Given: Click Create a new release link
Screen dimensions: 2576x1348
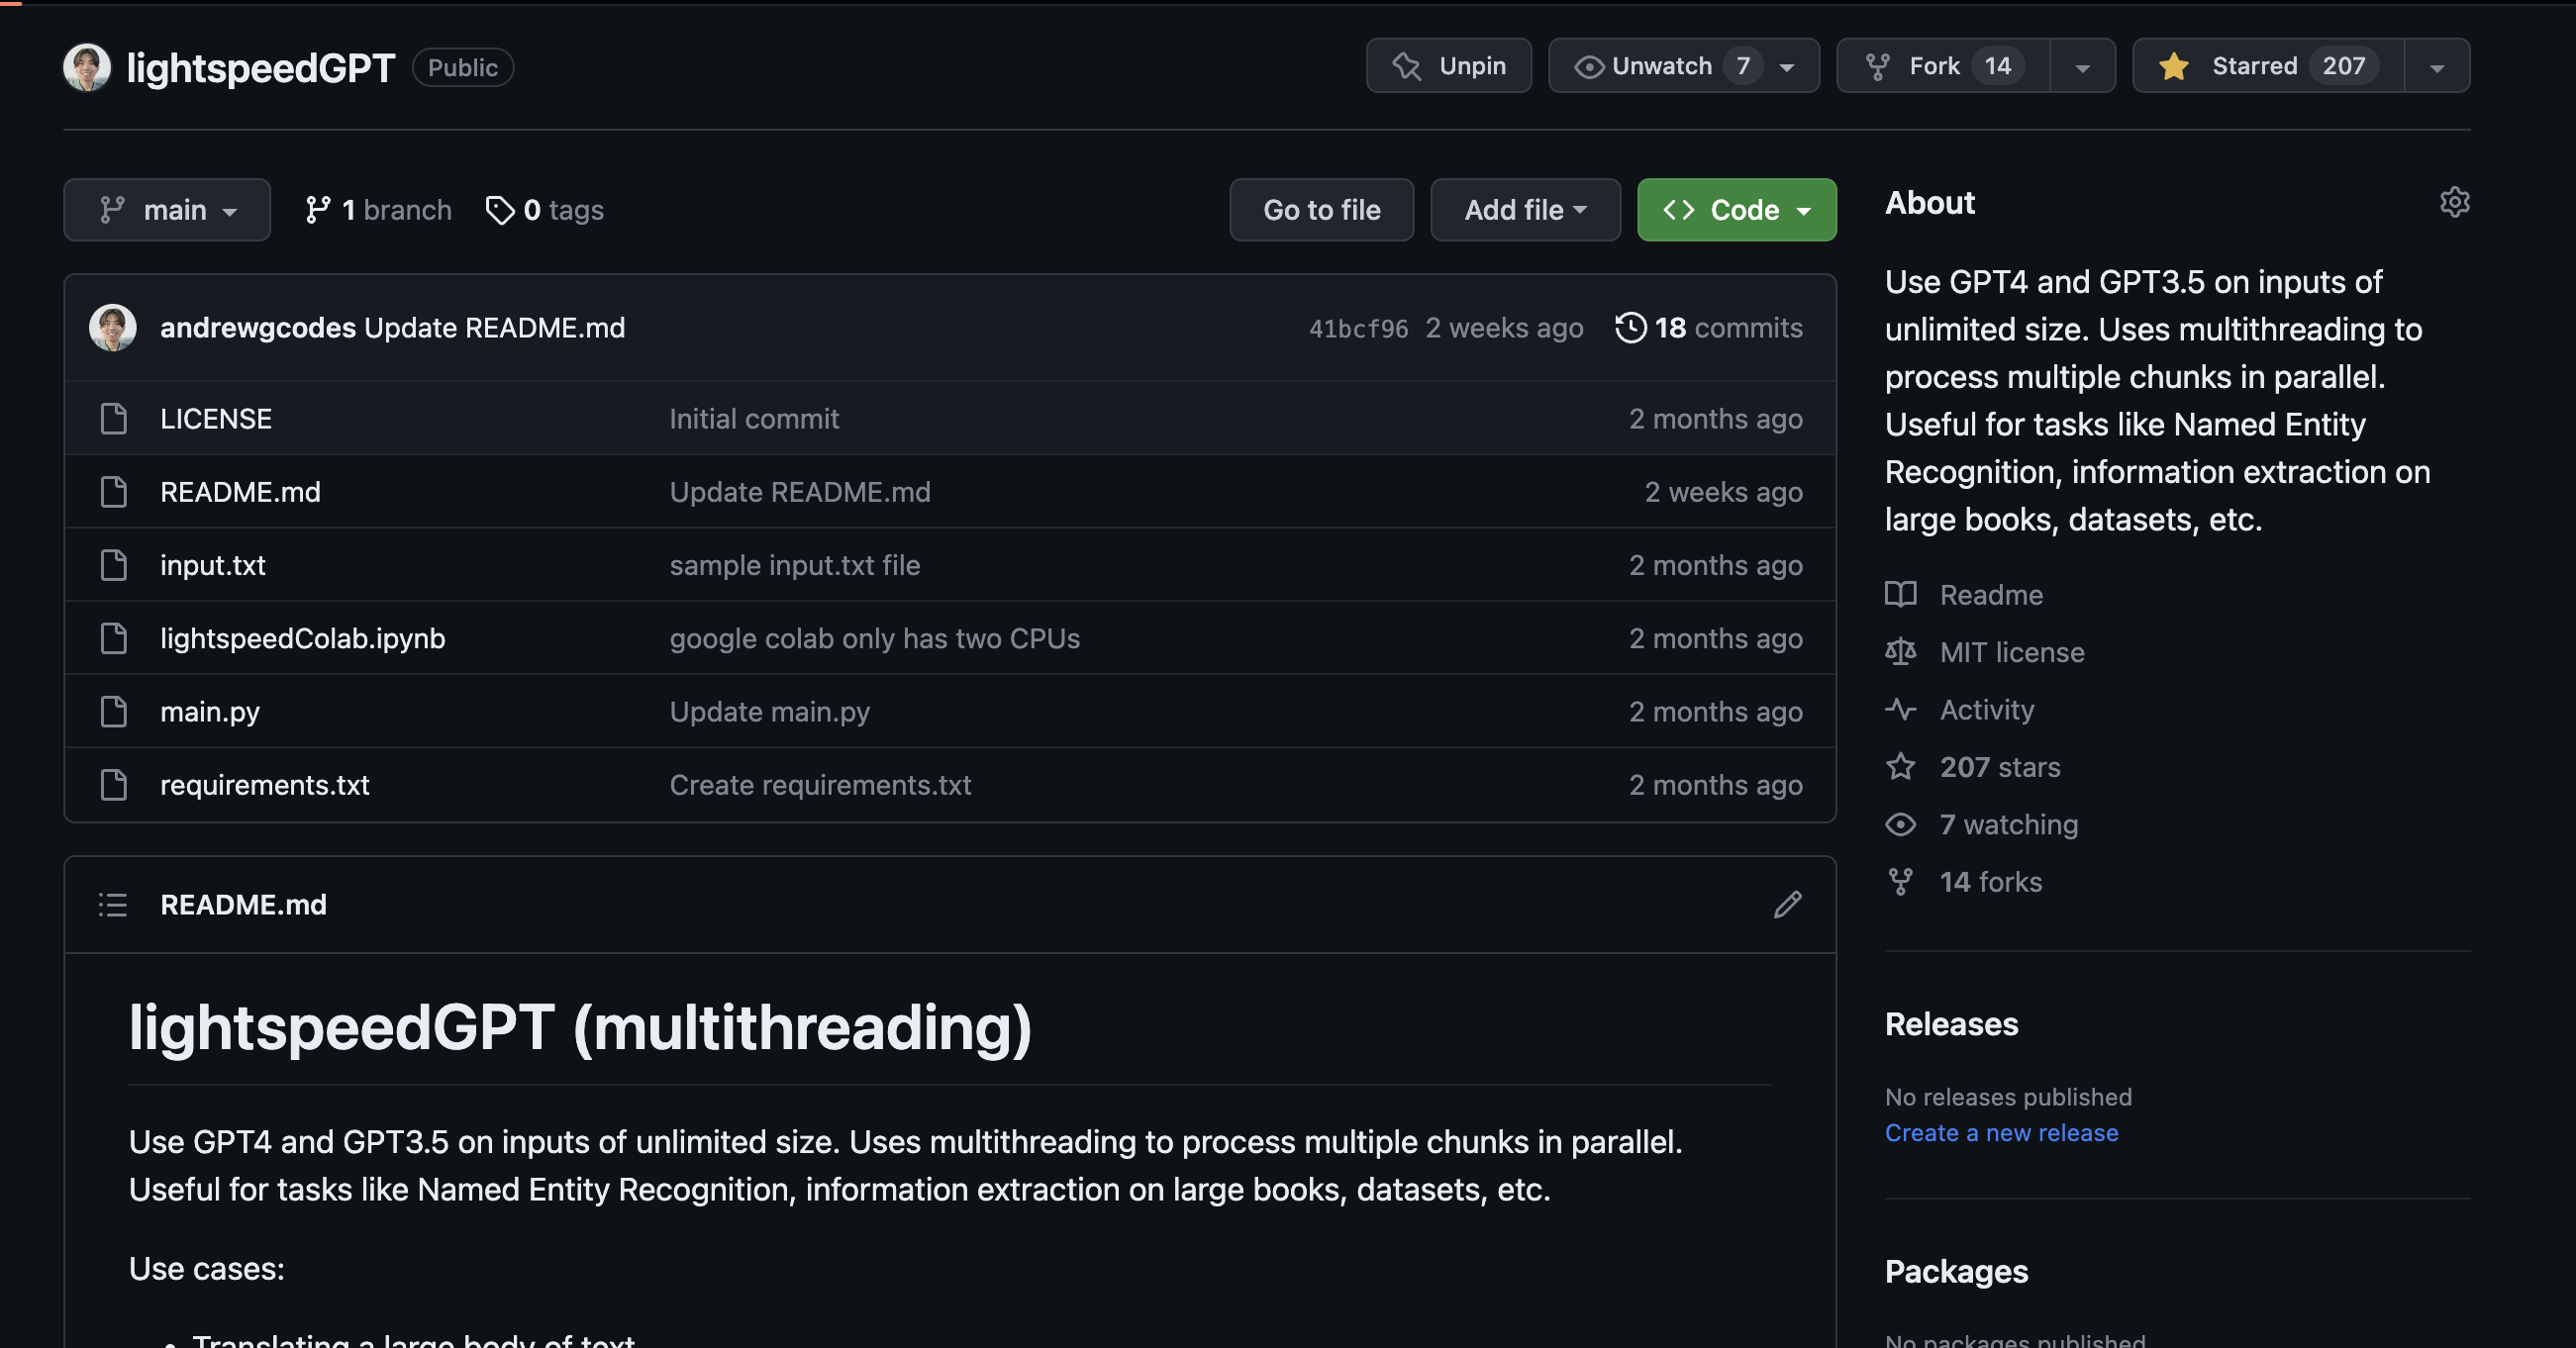Looking at the screenshot, I should pyautogui.click(x=2001, y=1133).
